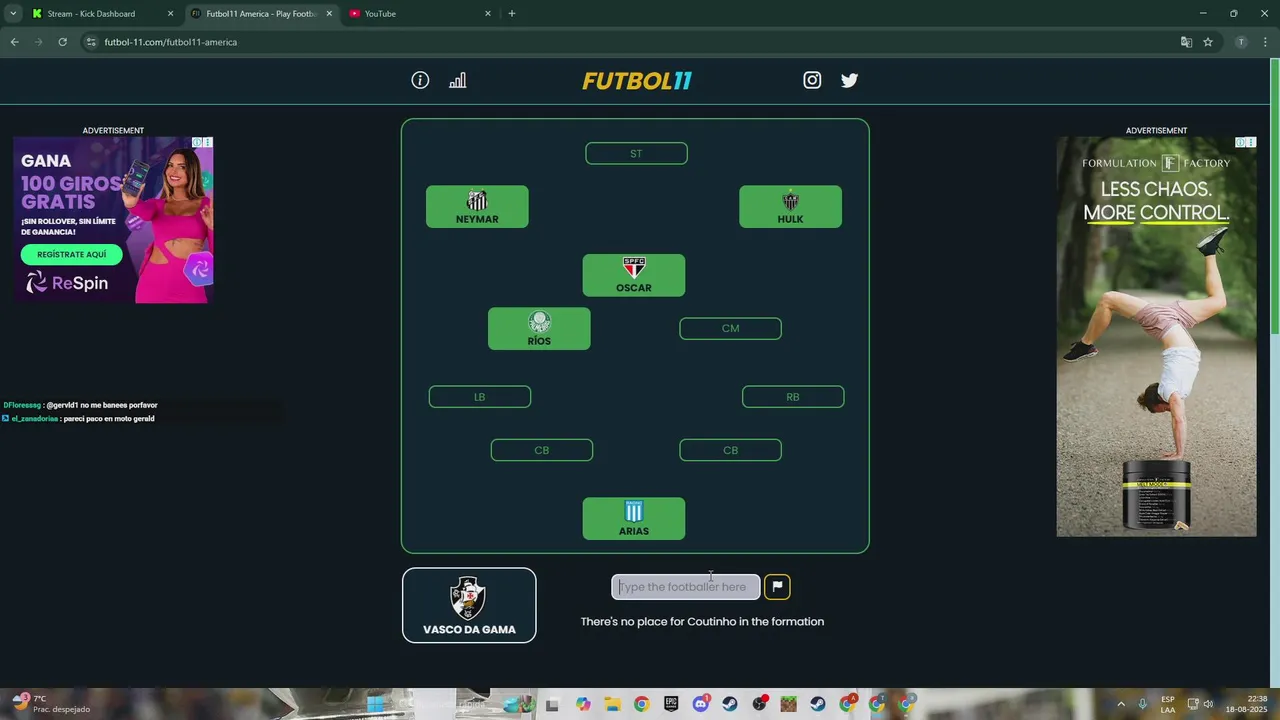Select the empty LB position slot
Viewport: 1280px width, 720px height.
[479, 397]
